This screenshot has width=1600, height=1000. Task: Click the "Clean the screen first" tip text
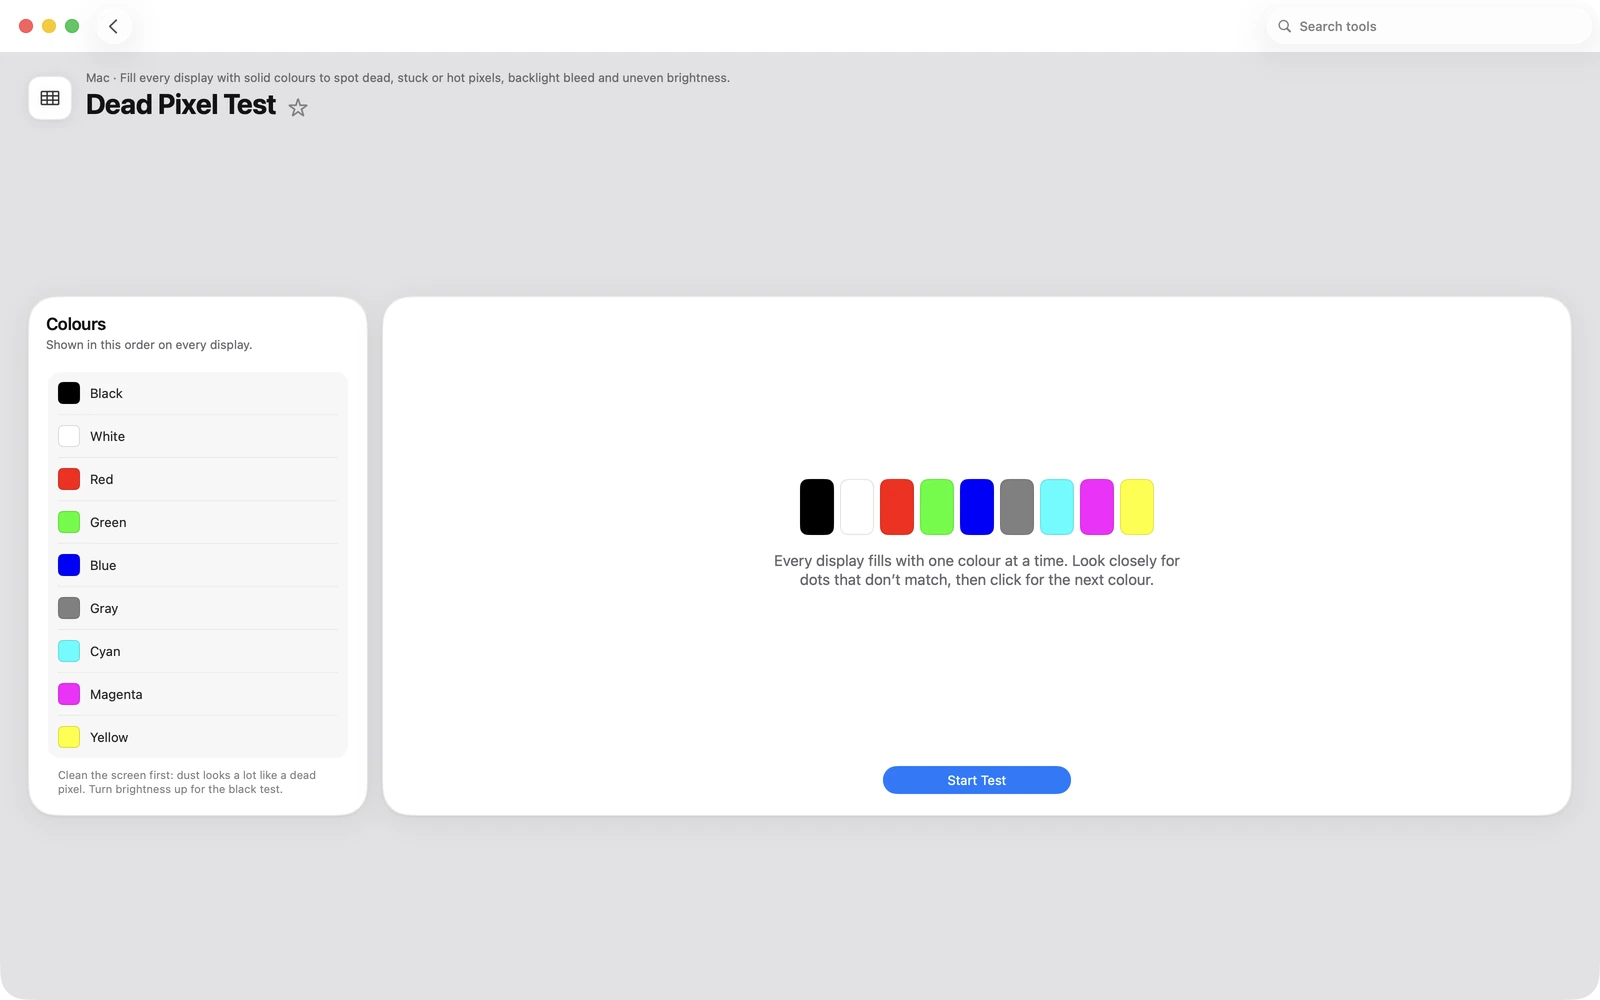pos(187,782)
